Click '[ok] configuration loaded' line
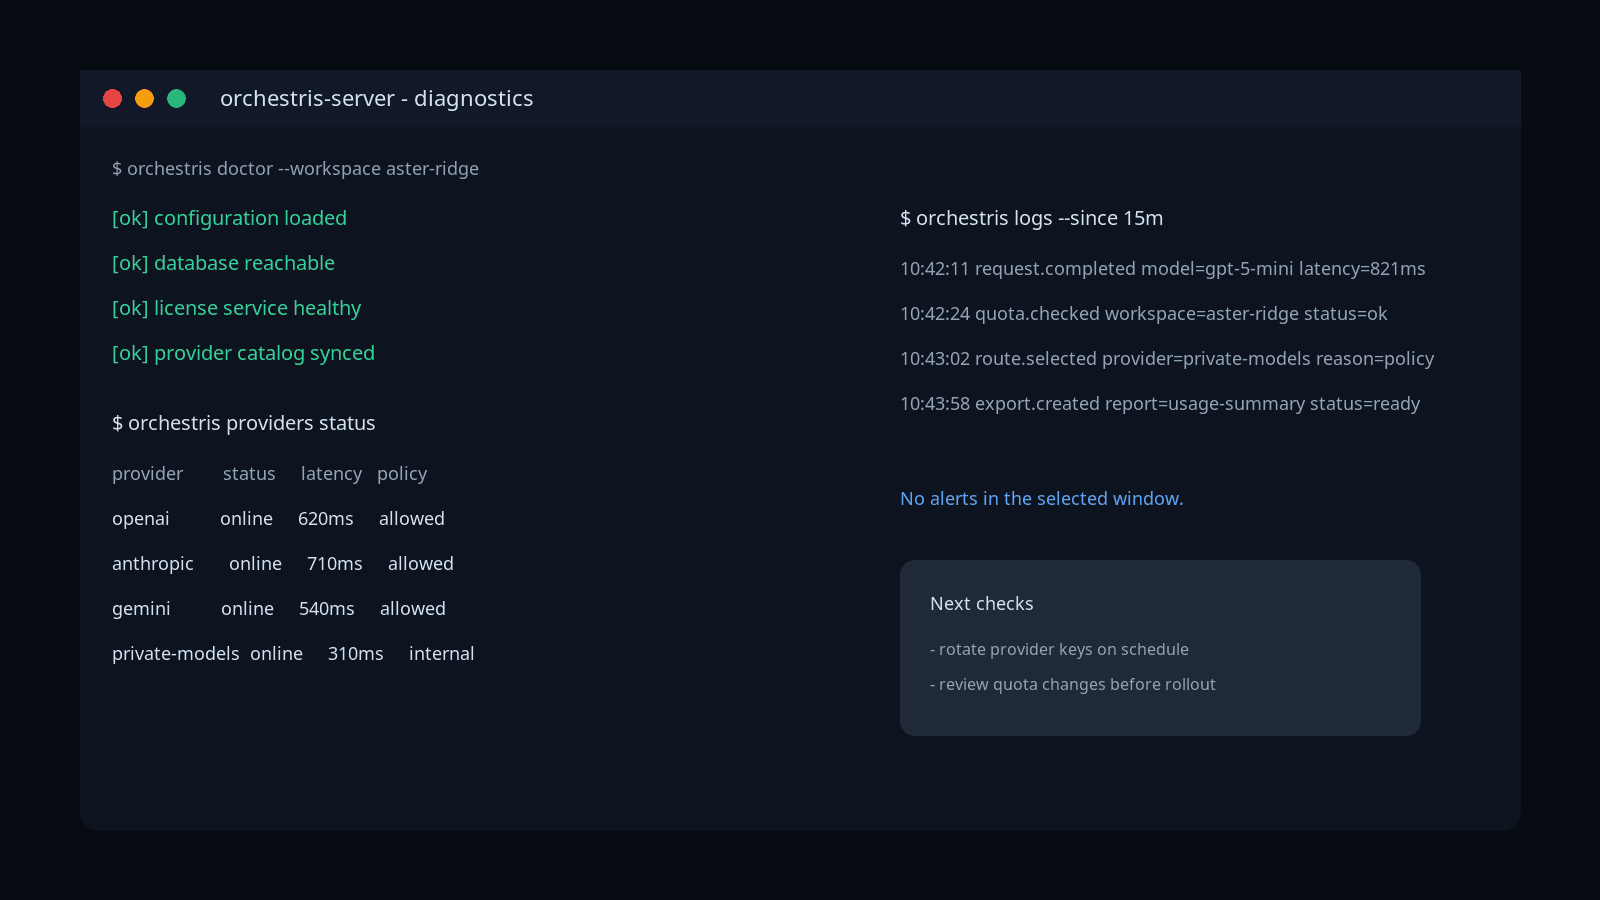 [x=229, y=218]
